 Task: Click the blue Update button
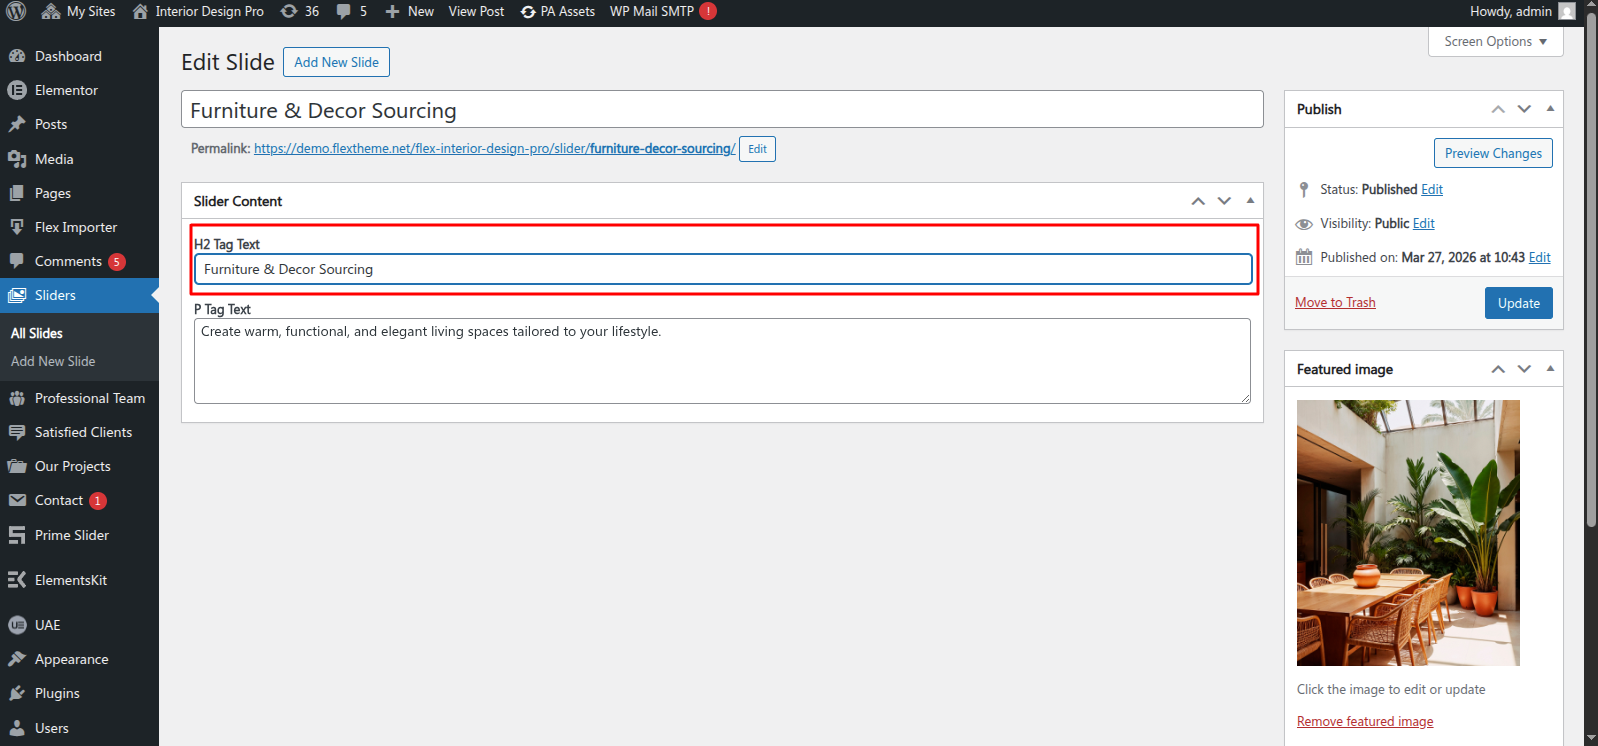1518,303
